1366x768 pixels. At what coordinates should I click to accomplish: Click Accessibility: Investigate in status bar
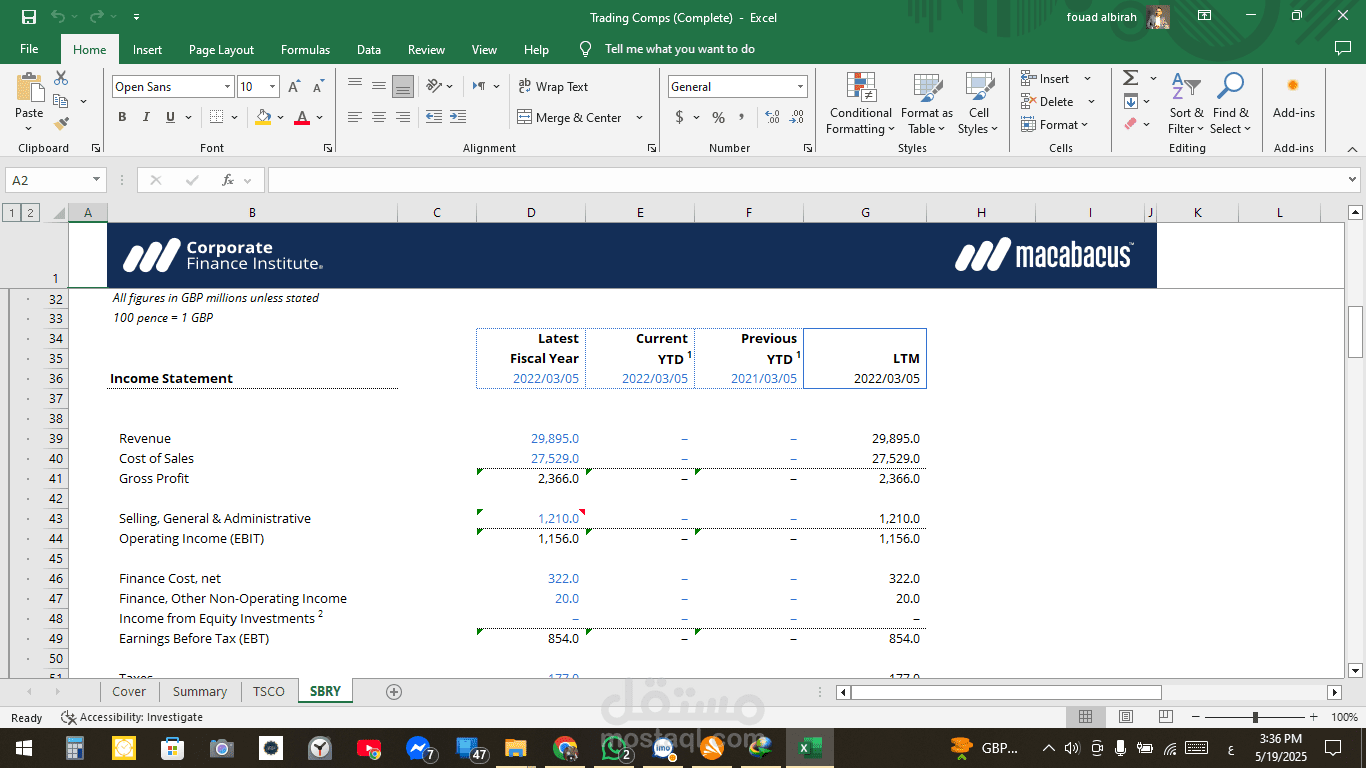point(131,717)
